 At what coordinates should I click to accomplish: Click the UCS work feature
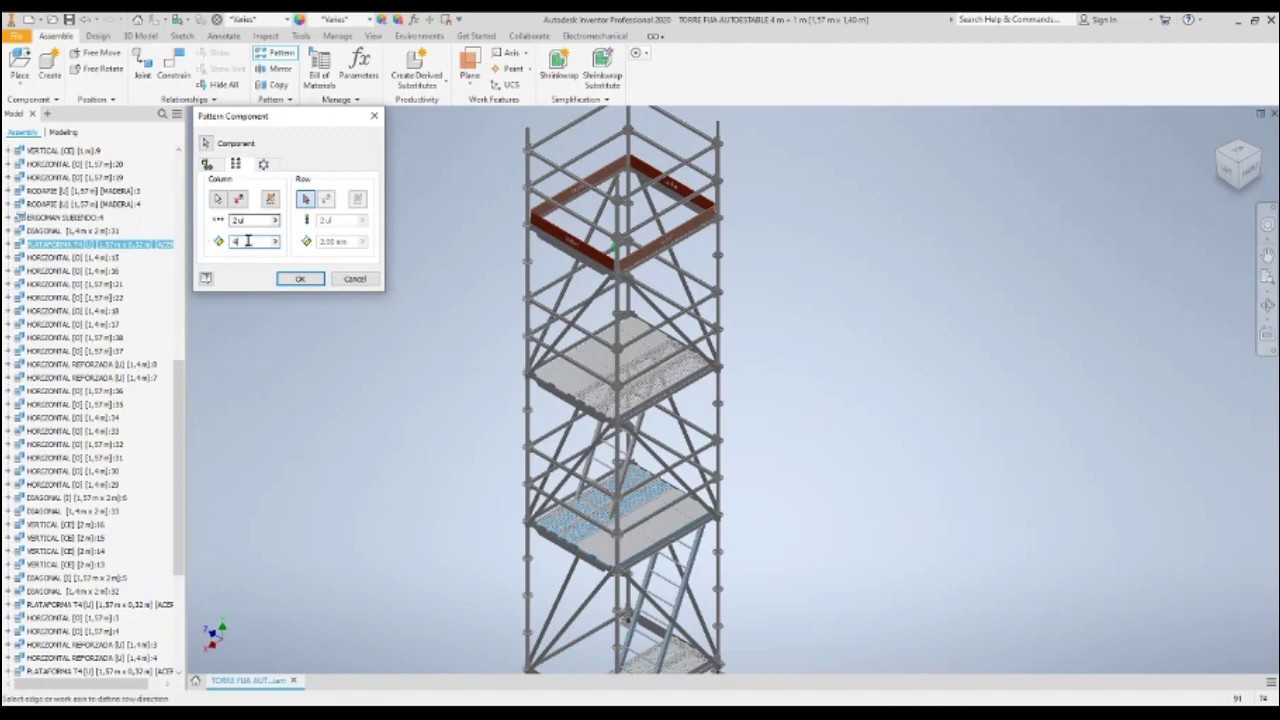[505, 85]
